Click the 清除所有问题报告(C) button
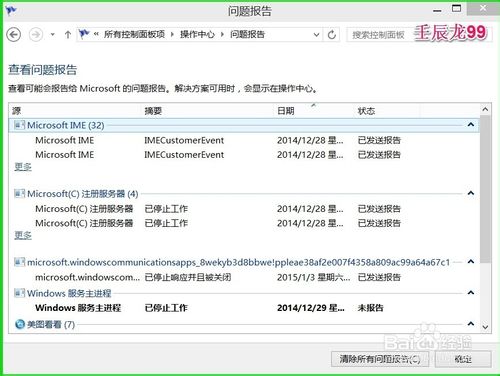Image resolution: width=500 pixels, height=376 pixels. 380,359
